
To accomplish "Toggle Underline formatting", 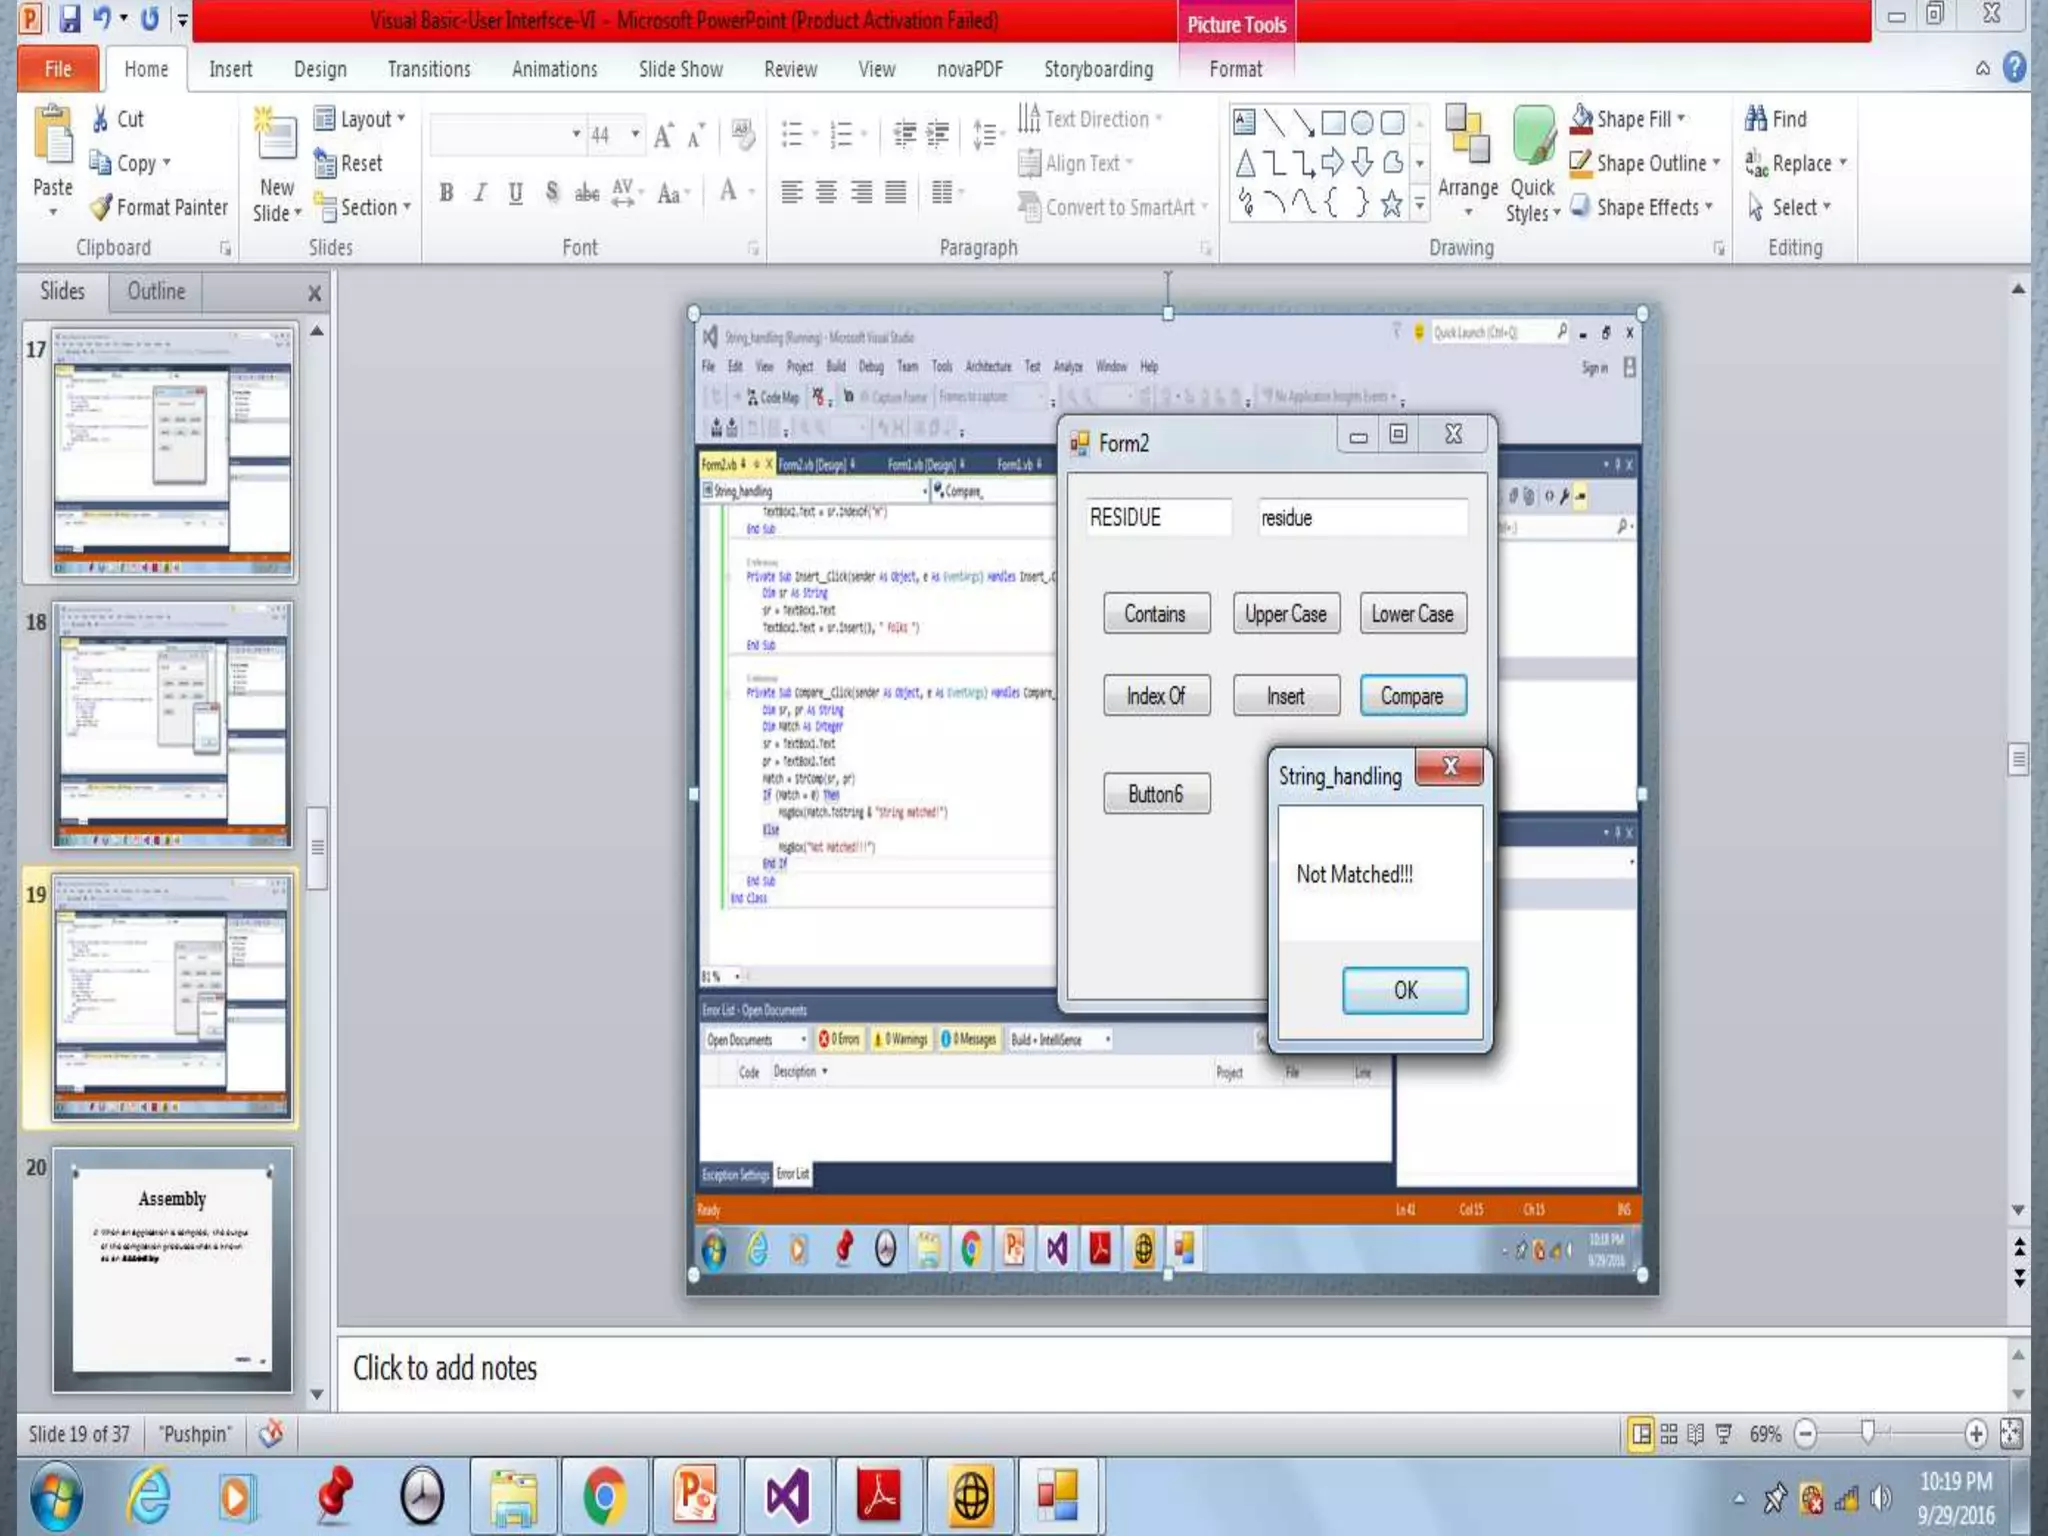I will 515,193.
